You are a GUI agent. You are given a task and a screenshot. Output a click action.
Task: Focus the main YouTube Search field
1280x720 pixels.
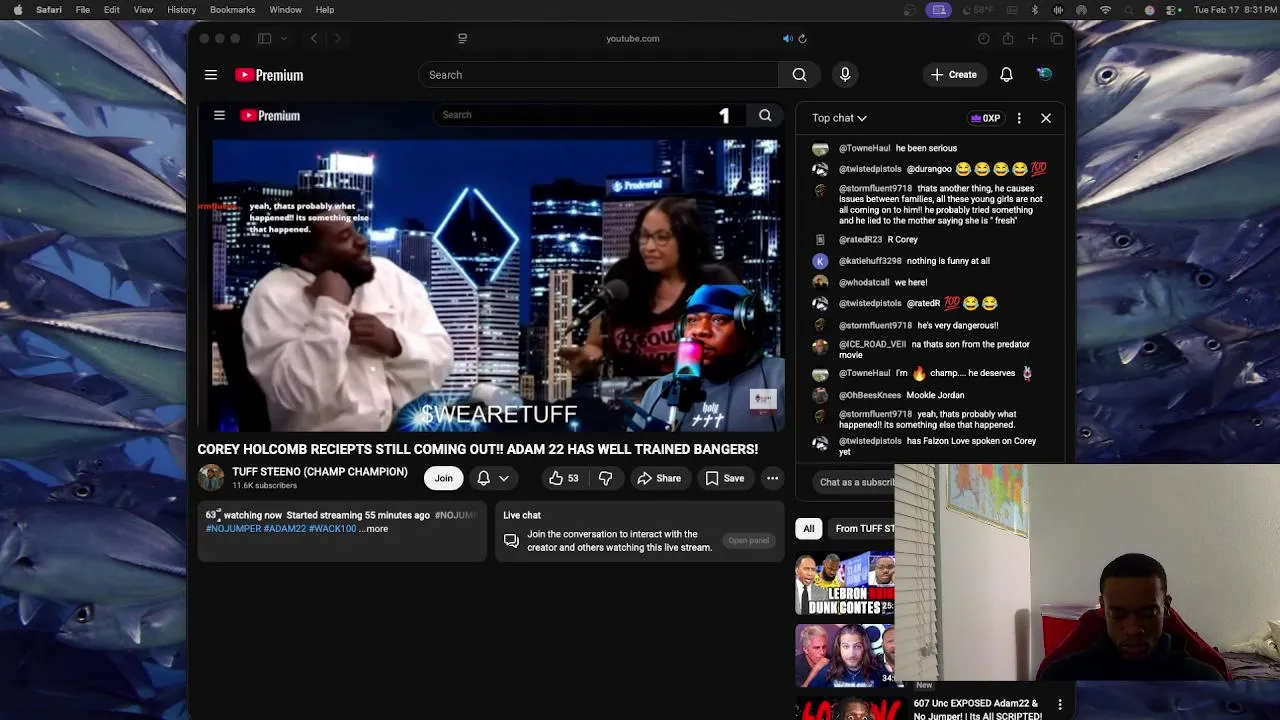(598, 75)
